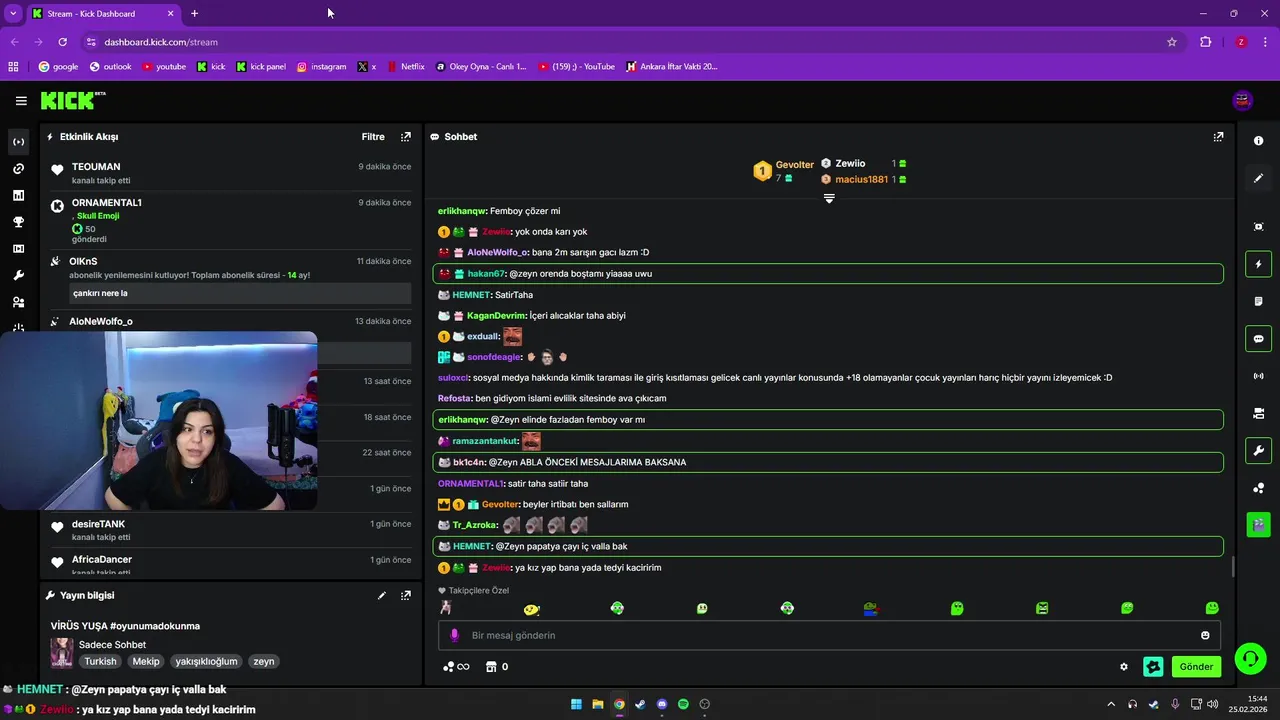Open the green headset support button
The width and height of the screenshot is (1280, 720).
1250,658
